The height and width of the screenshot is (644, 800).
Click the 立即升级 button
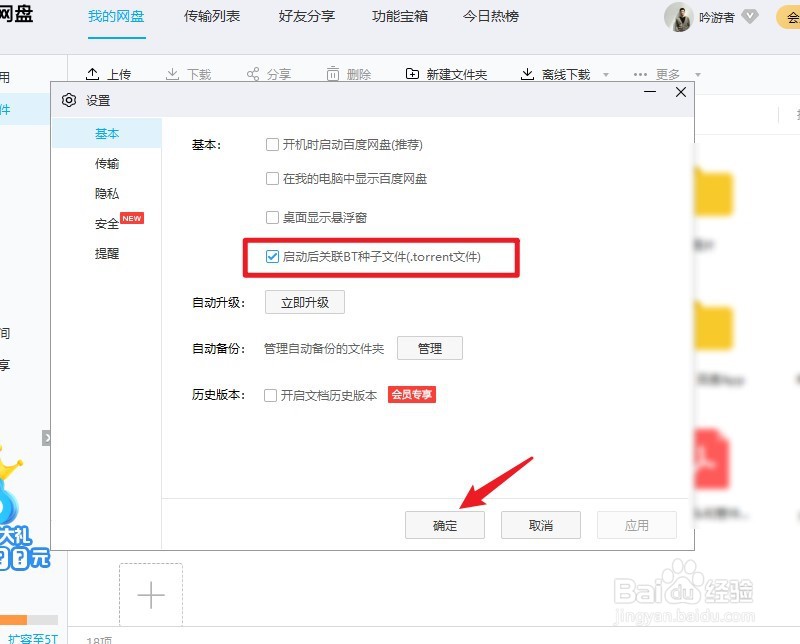tap(305, 302)
